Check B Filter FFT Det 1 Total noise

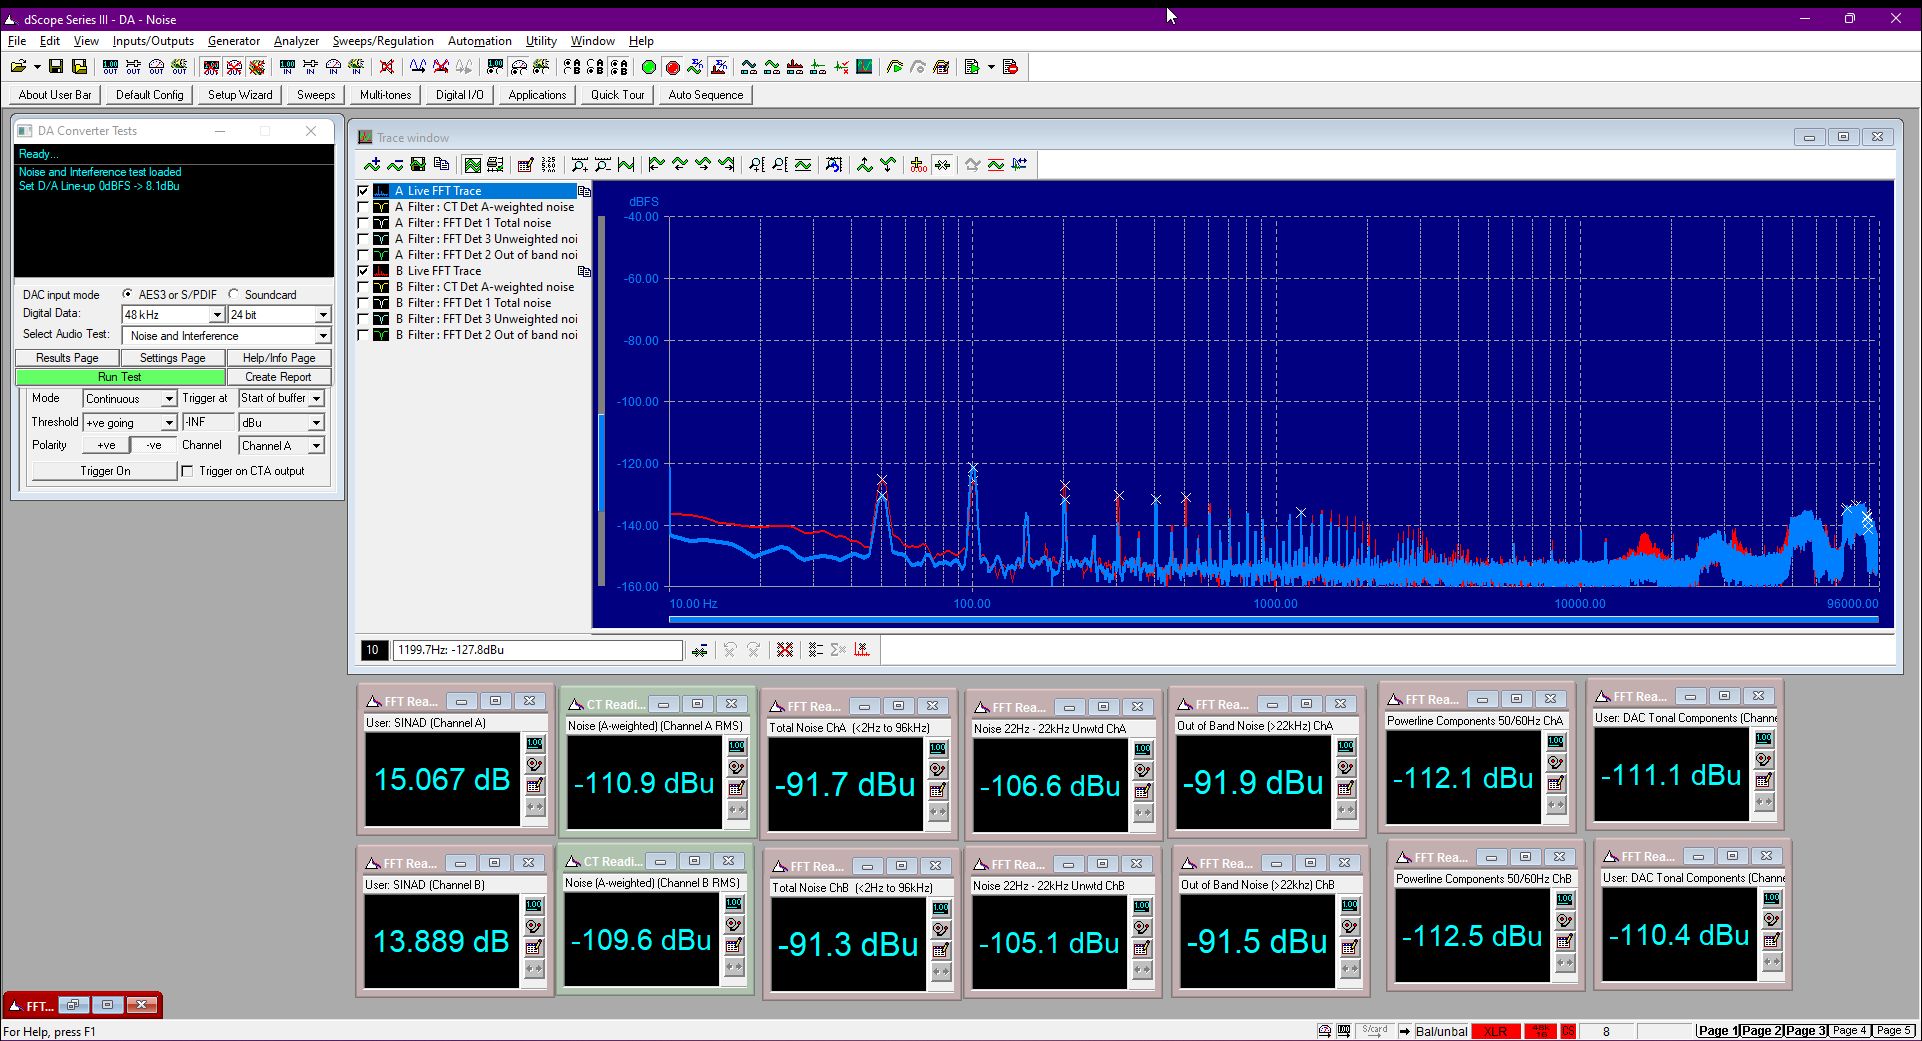[363, 303]
